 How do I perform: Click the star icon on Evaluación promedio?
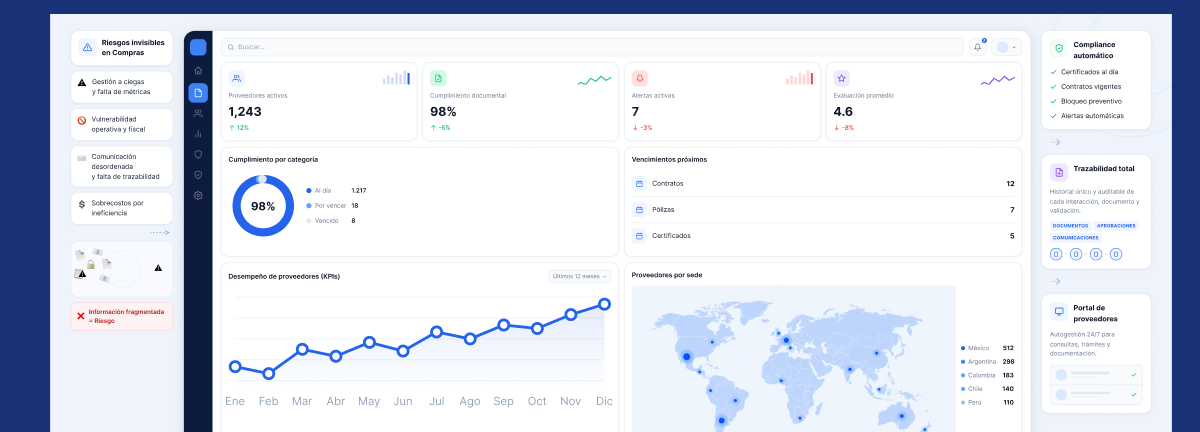coord(841,78)
